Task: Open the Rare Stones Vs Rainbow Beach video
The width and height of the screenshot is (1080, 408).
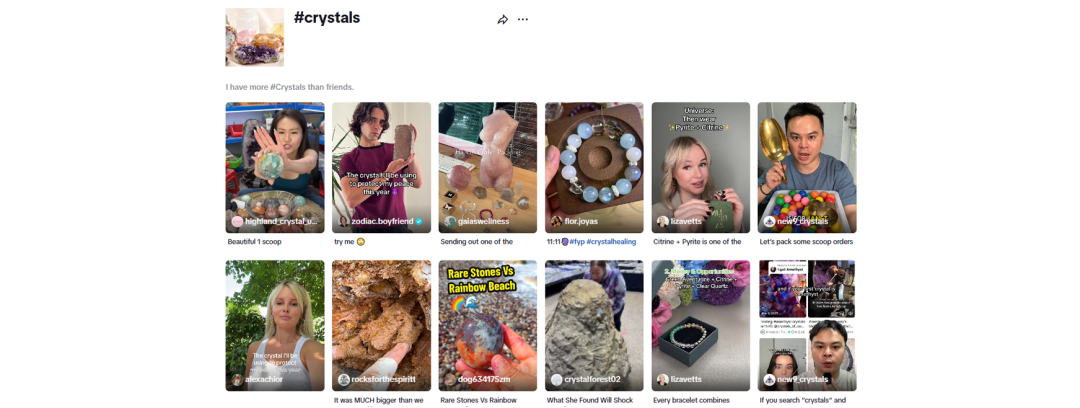Action: point(488,325)
